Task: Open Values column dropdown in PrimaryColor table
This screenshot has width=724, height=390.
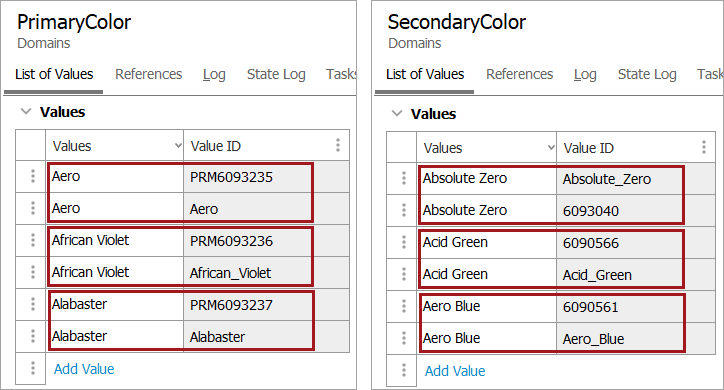Action: [x=178, y=146]
